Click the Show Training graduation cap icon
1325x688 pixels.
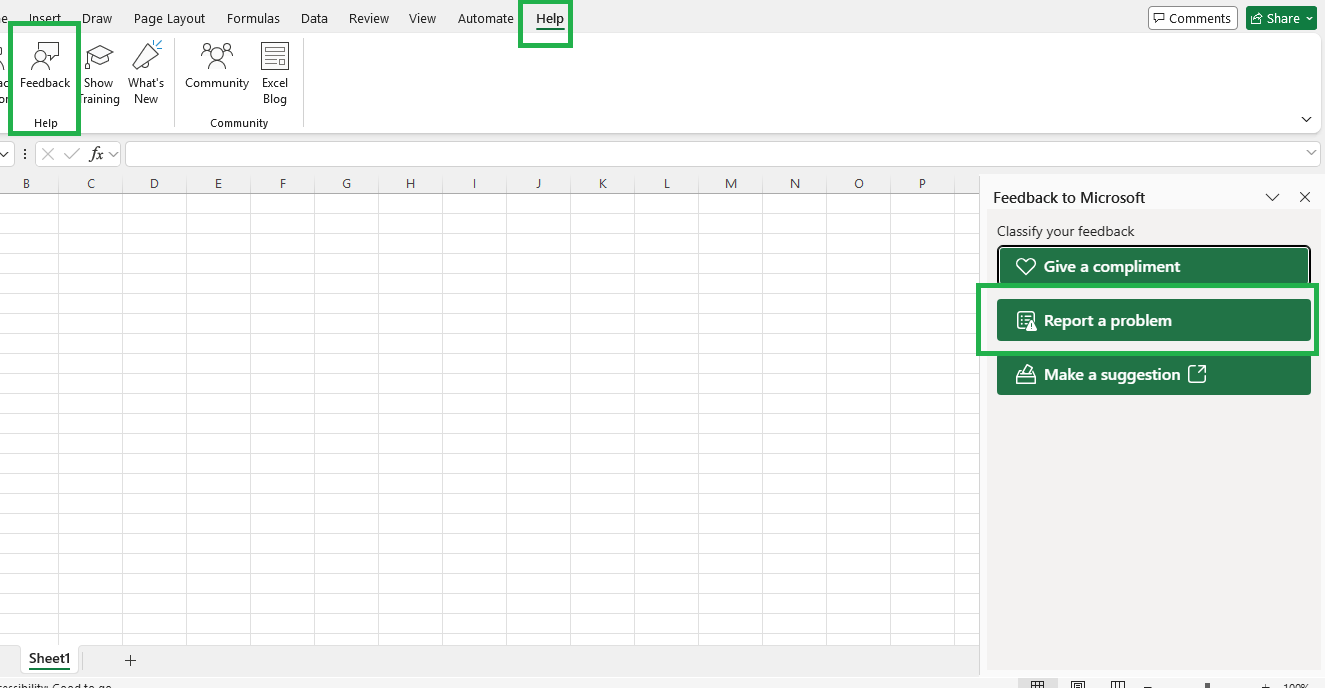[x=99, y=57]
